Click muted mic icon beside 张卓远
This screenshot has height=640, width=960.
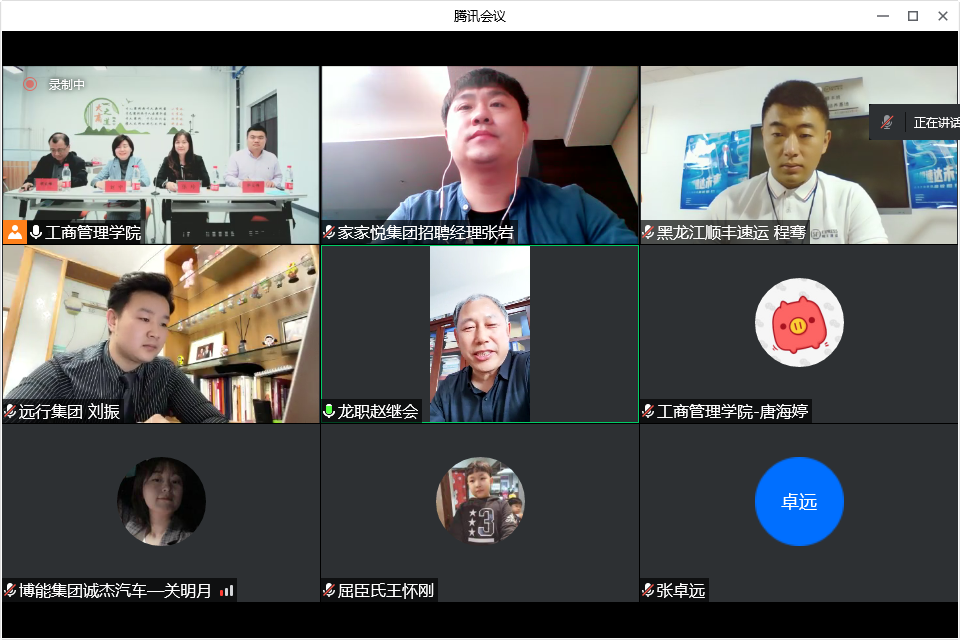tap(648, 590)
